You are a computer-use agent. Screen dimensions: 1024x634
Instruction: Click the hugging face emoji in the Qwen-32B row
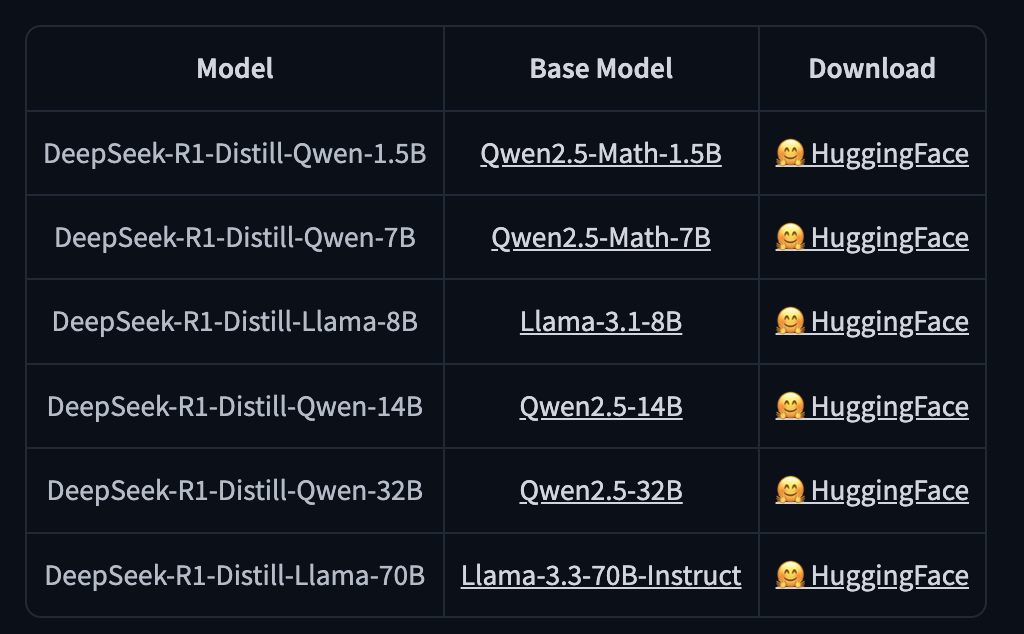(x=790, y=491)
